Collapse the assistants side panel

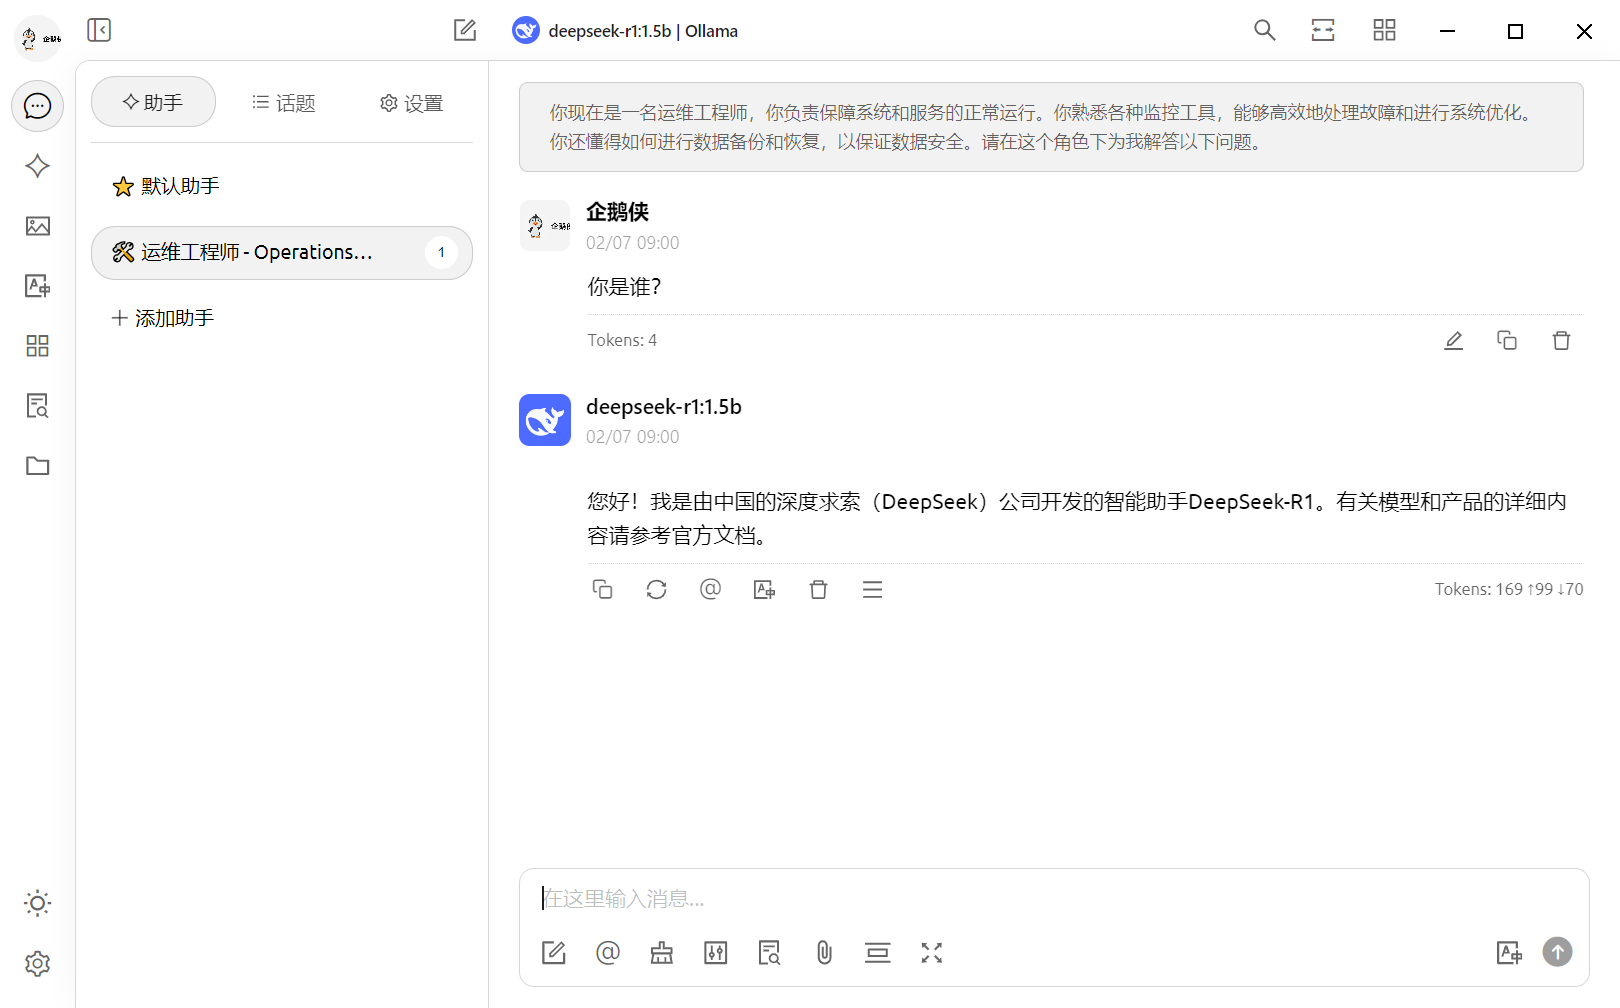click(99, 30)
